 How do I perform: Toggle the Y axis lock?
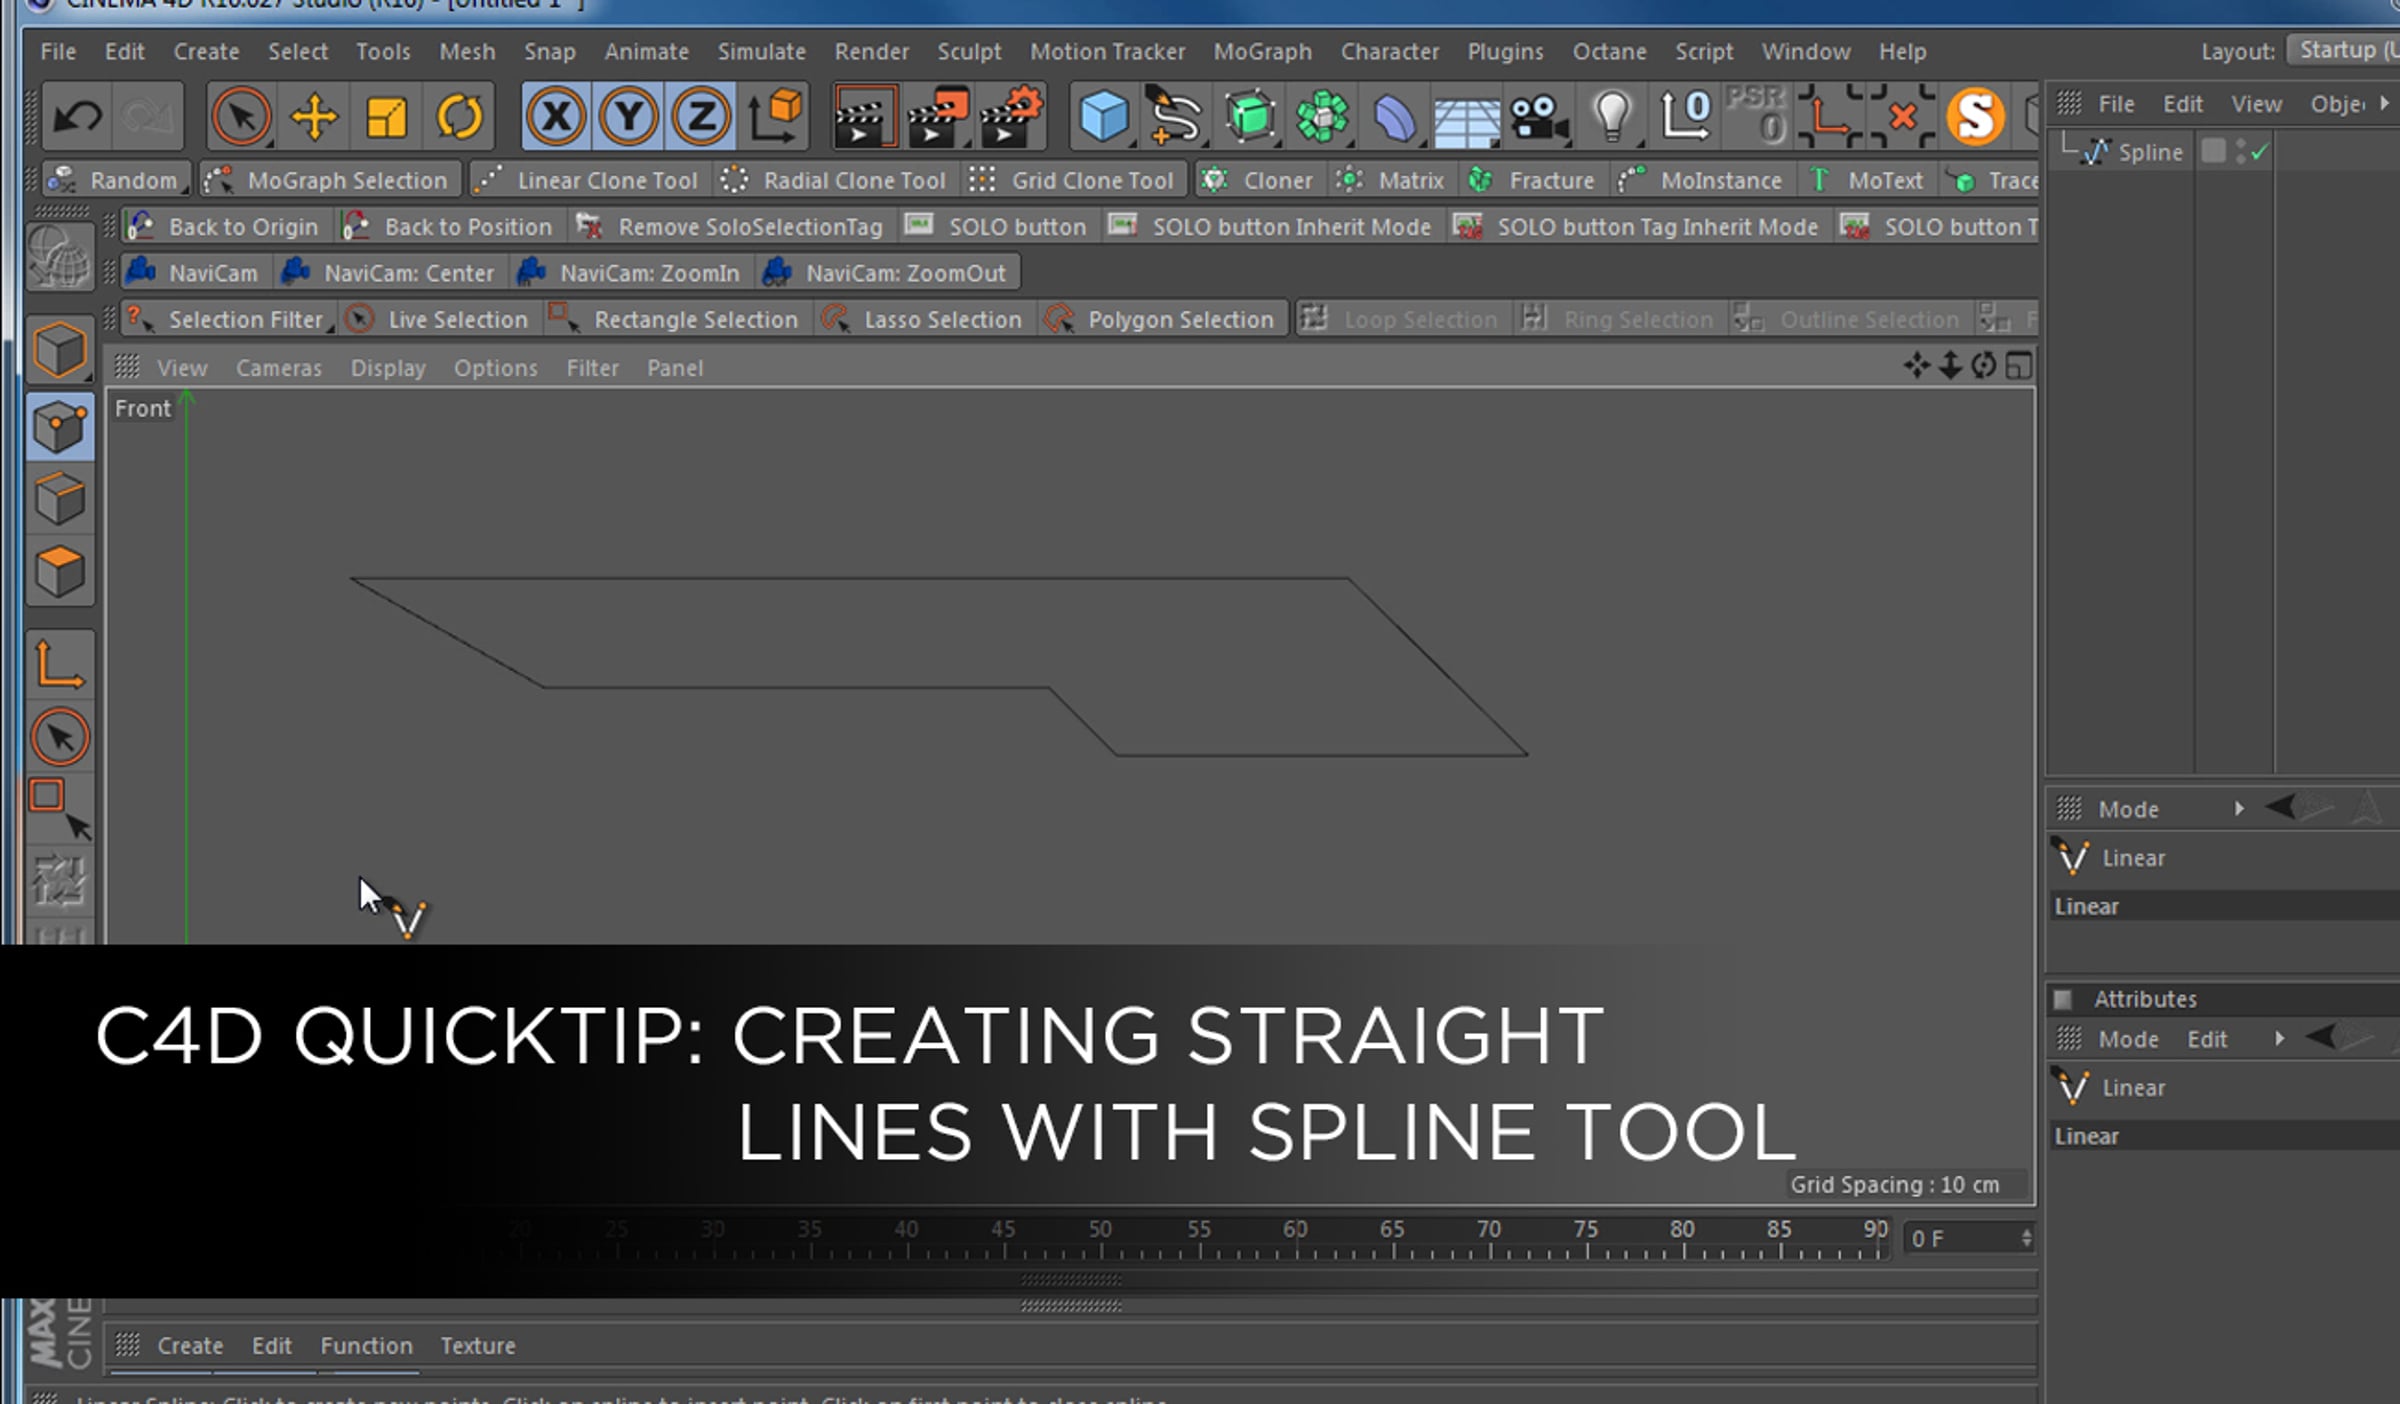tap(628, 117)
